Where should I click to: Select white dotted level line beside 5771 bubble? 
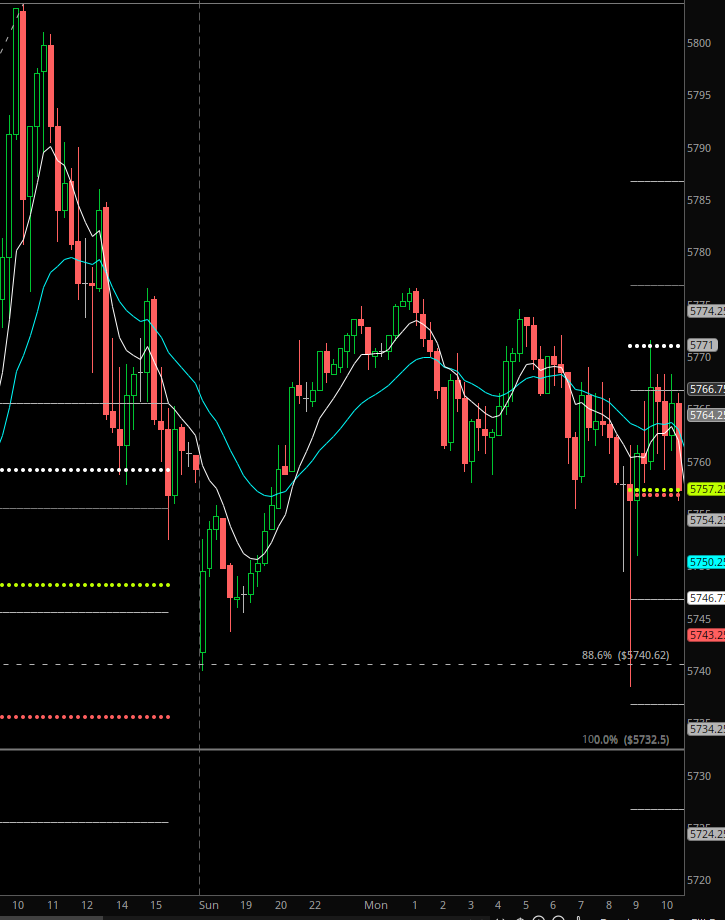654,346
